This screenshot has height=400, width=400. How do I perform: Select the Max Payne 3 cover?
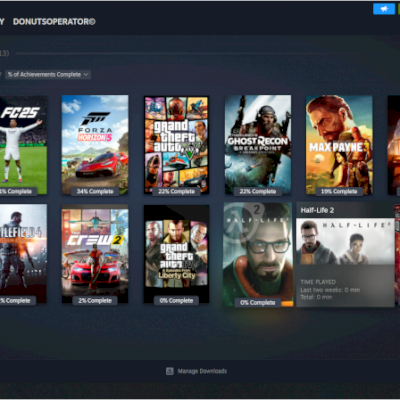pos(339,145)
